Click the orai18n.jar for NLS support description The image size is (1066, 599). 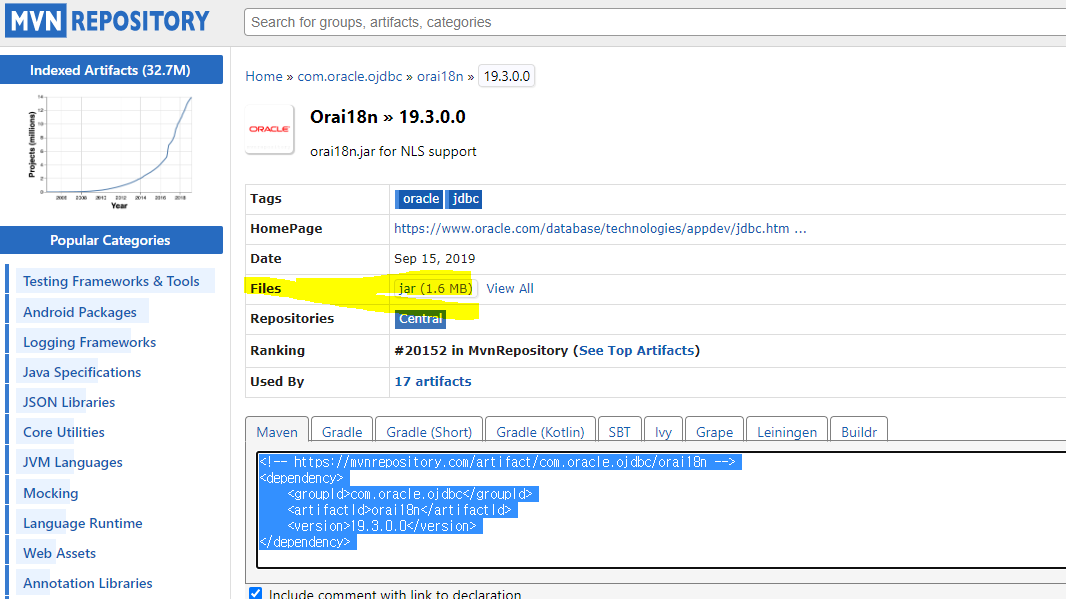[393, 151]
